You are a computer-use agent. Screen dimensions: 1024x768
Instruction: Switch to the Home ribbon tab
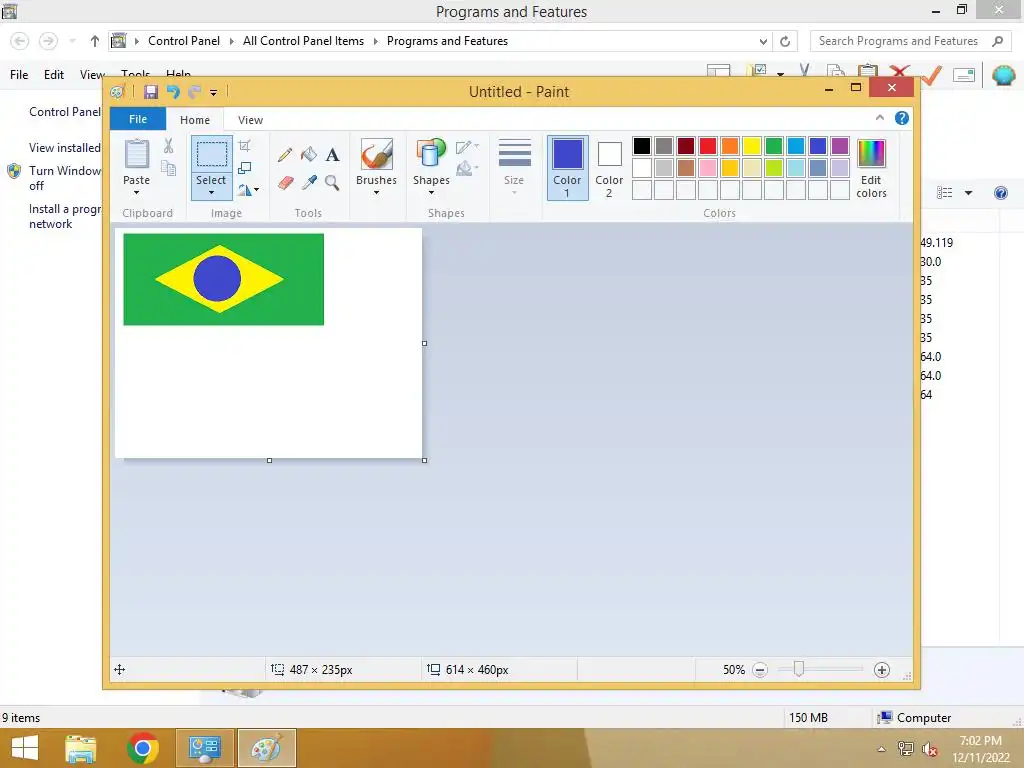(195, 120)
